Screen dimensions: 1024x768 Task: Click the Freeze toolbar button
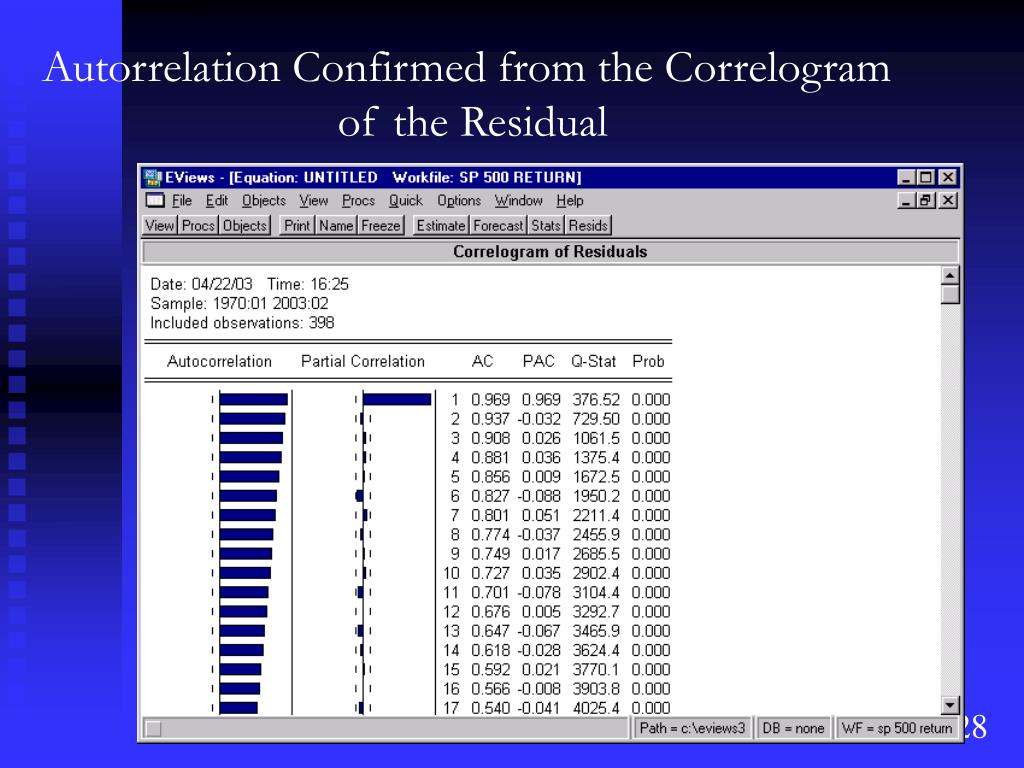tap(381, 225)
